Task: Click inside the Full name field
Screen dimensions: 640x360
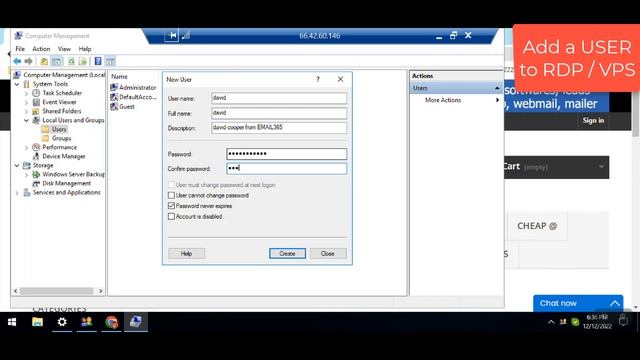Action: [x=279, y=113]
